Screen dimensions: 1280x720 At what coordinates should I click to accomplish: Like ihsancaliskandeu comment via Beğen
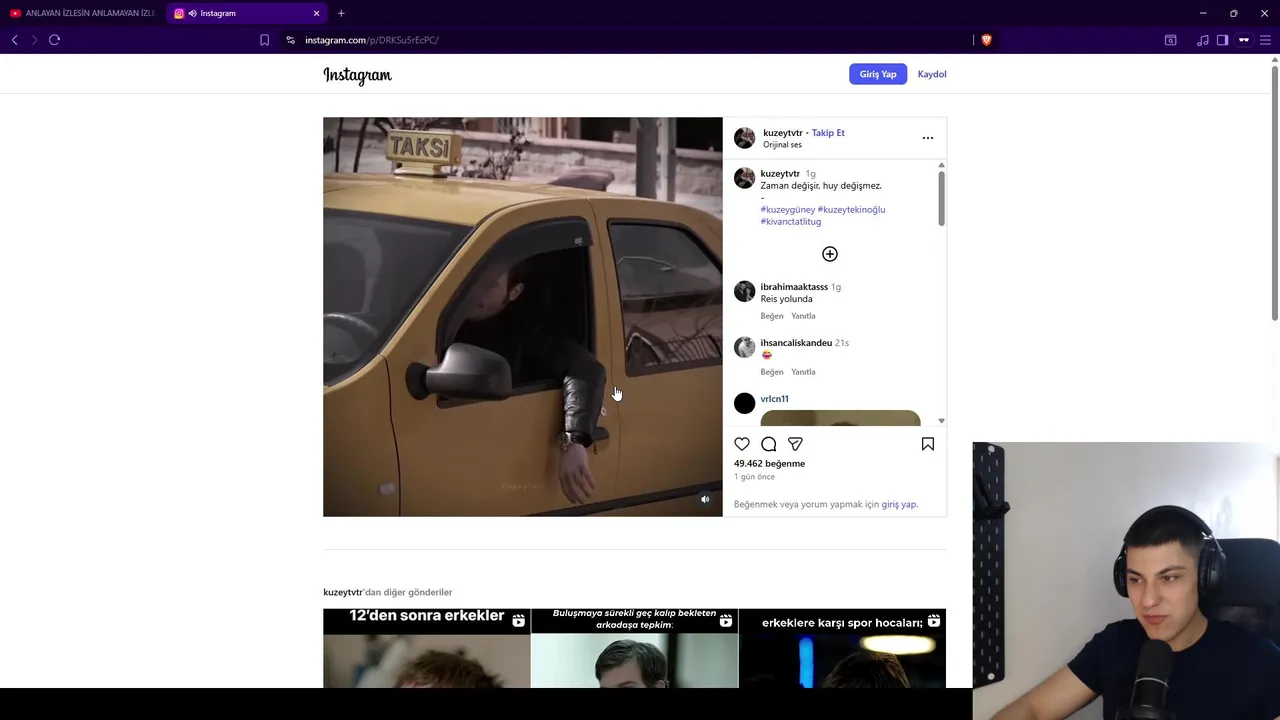tap(771, 372)
